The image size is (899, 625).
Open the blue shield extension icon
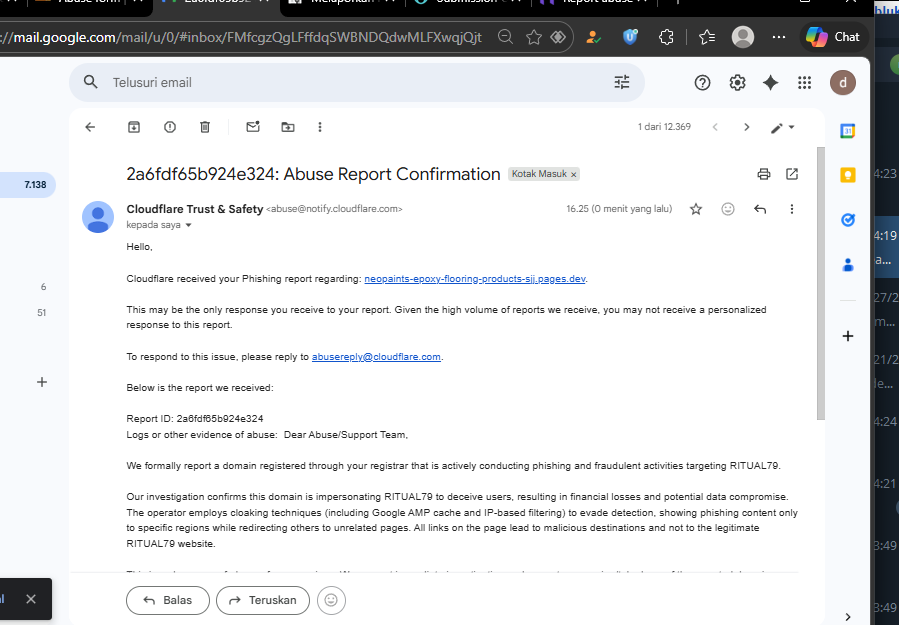[630, 37]
